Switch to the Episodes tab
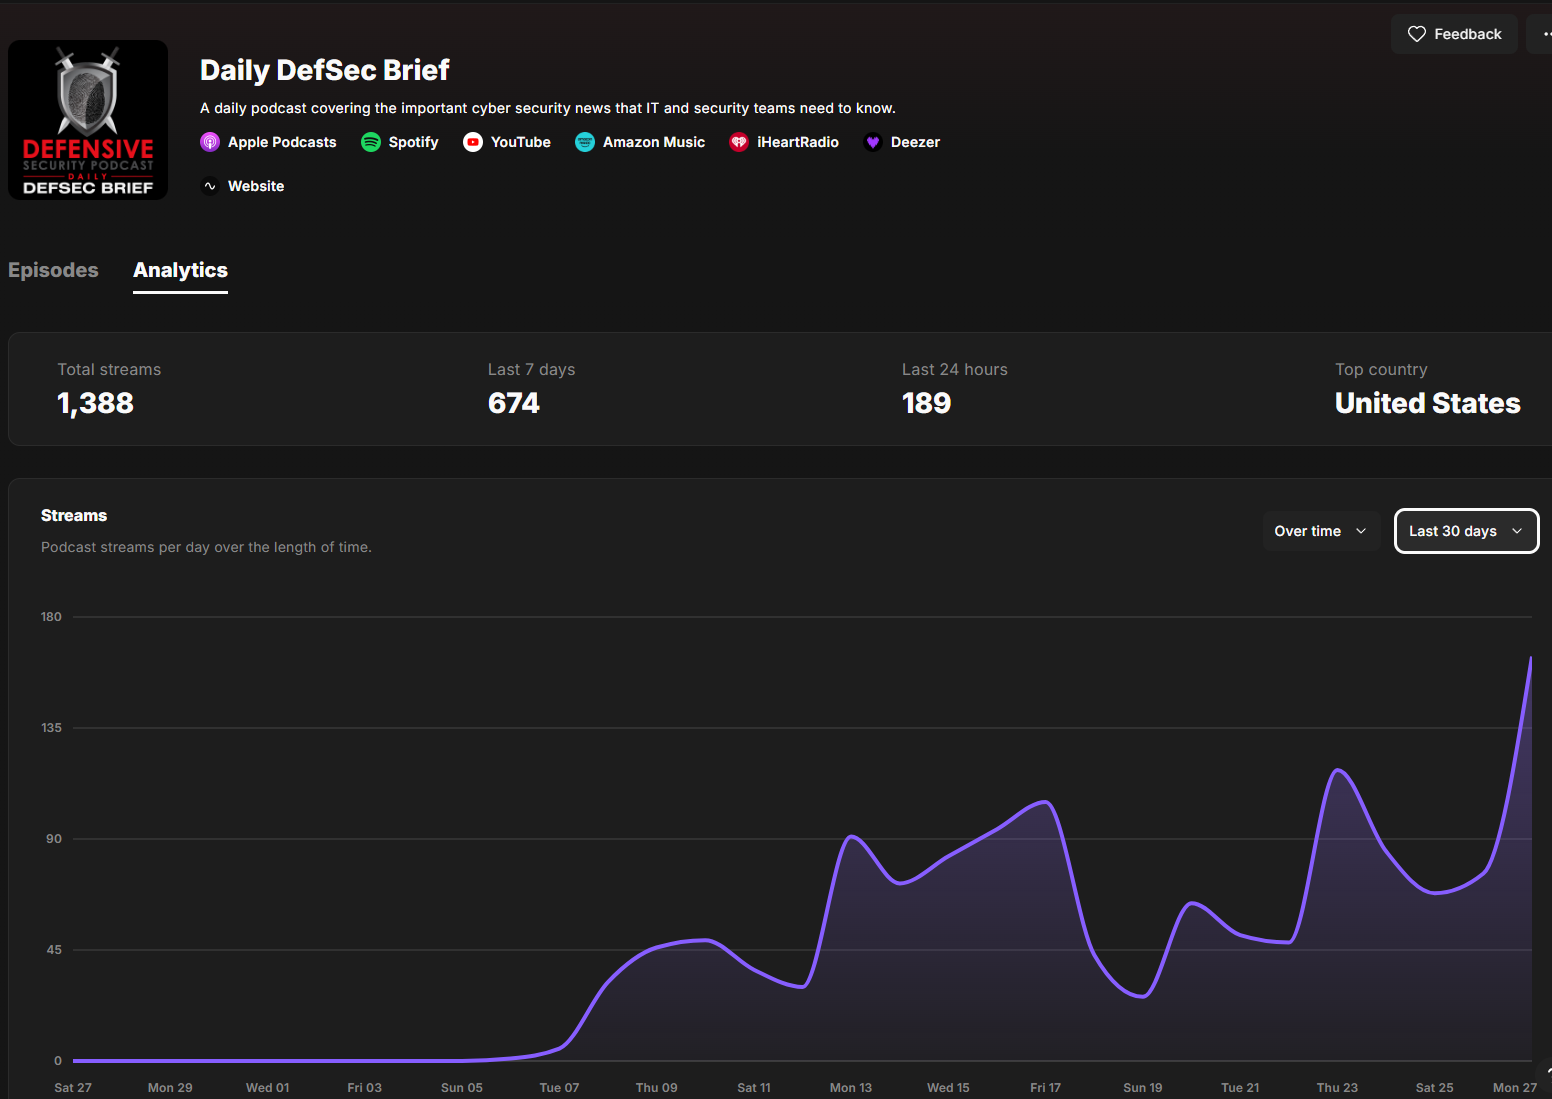The image size is (1552, 1099). [53, 270]
